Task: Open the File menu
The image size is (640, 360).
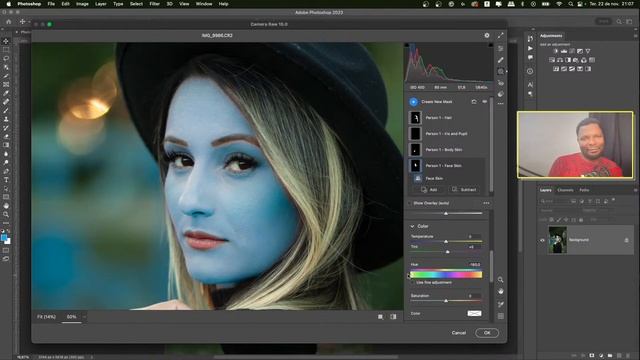Action: pos(51,4)
